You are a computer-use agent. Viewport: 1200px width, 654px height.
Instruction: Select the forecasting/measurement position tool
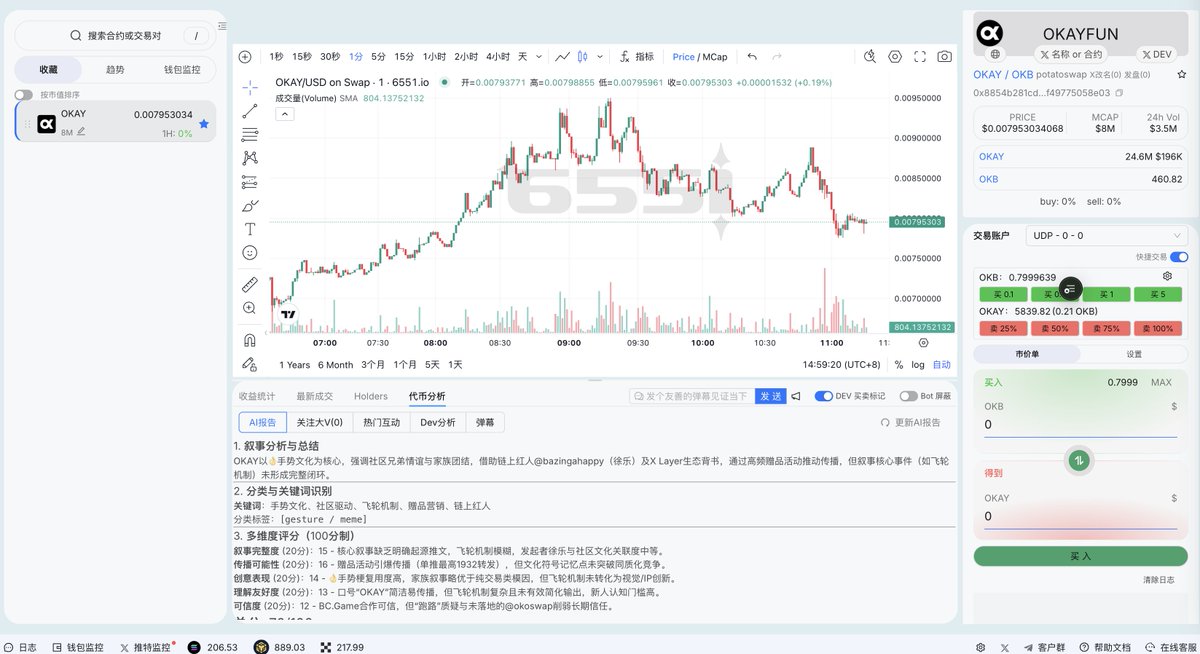[250, 182]
